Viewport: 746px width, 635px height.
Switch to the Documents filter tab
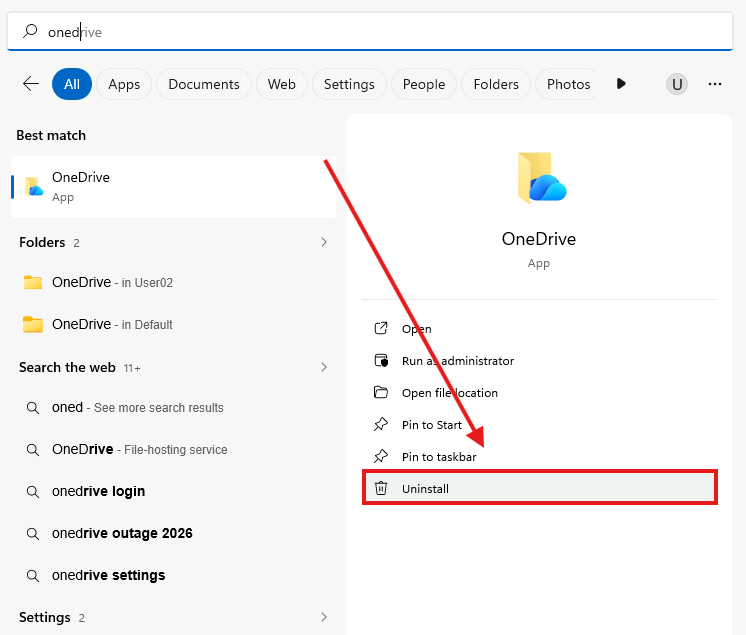click(204, 84)
